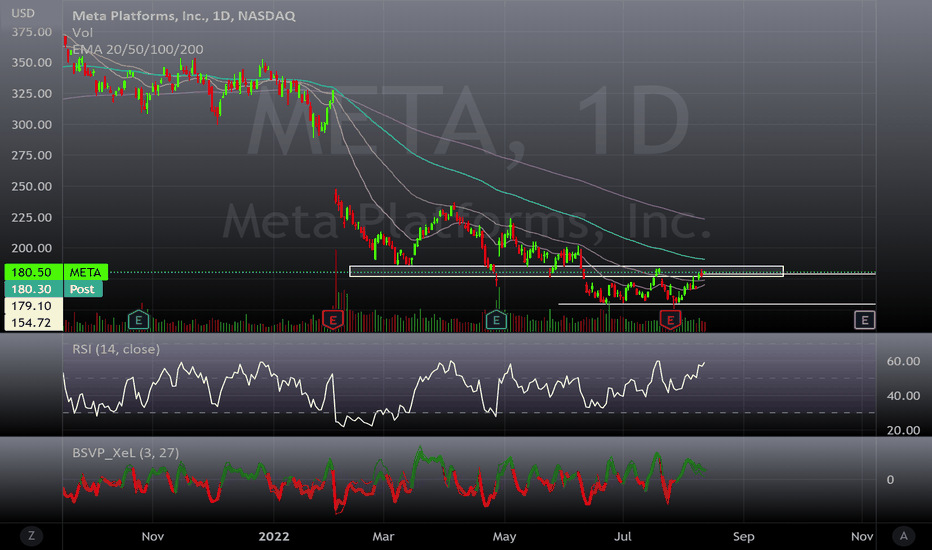This screenshot has width=932, height=550.
Task: Open the red earnings marker in late July
Action: 670,320
